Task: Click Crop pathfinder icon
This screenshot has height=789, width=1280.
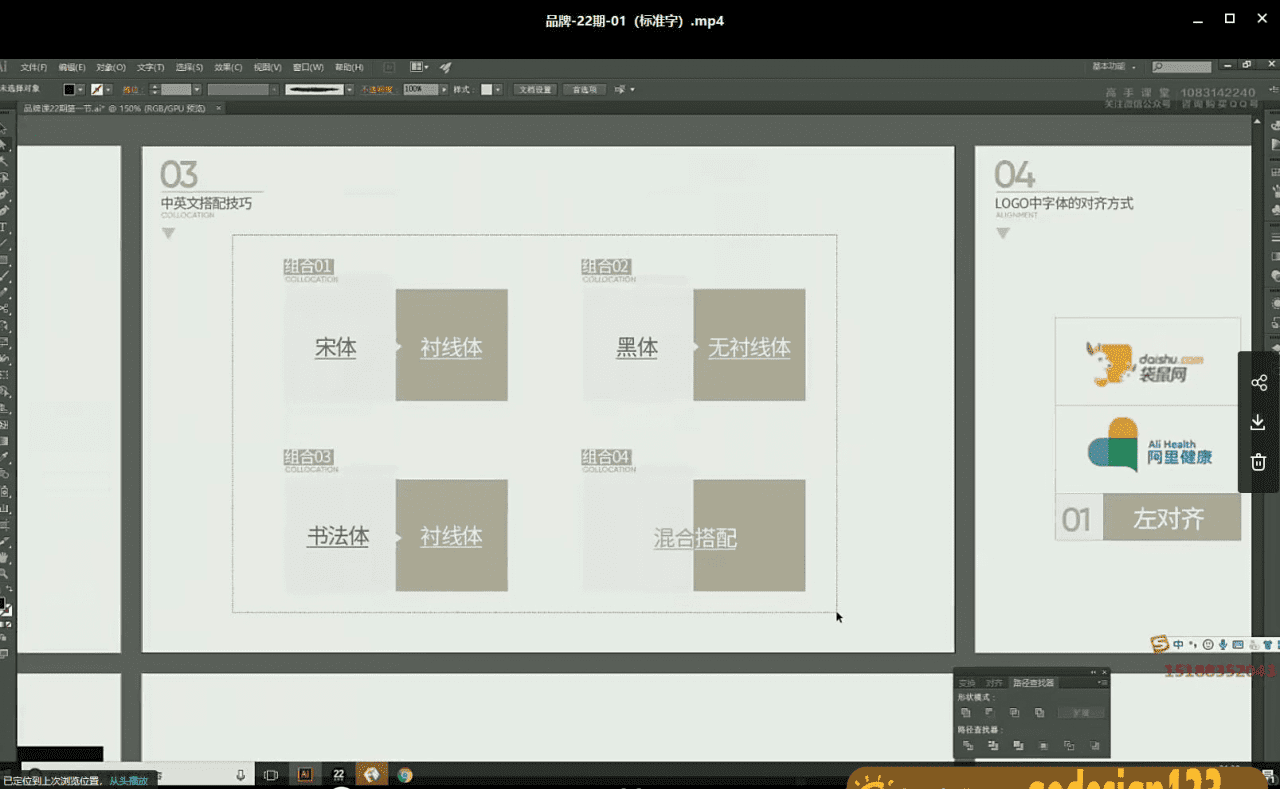Action: coord(1043,745)
